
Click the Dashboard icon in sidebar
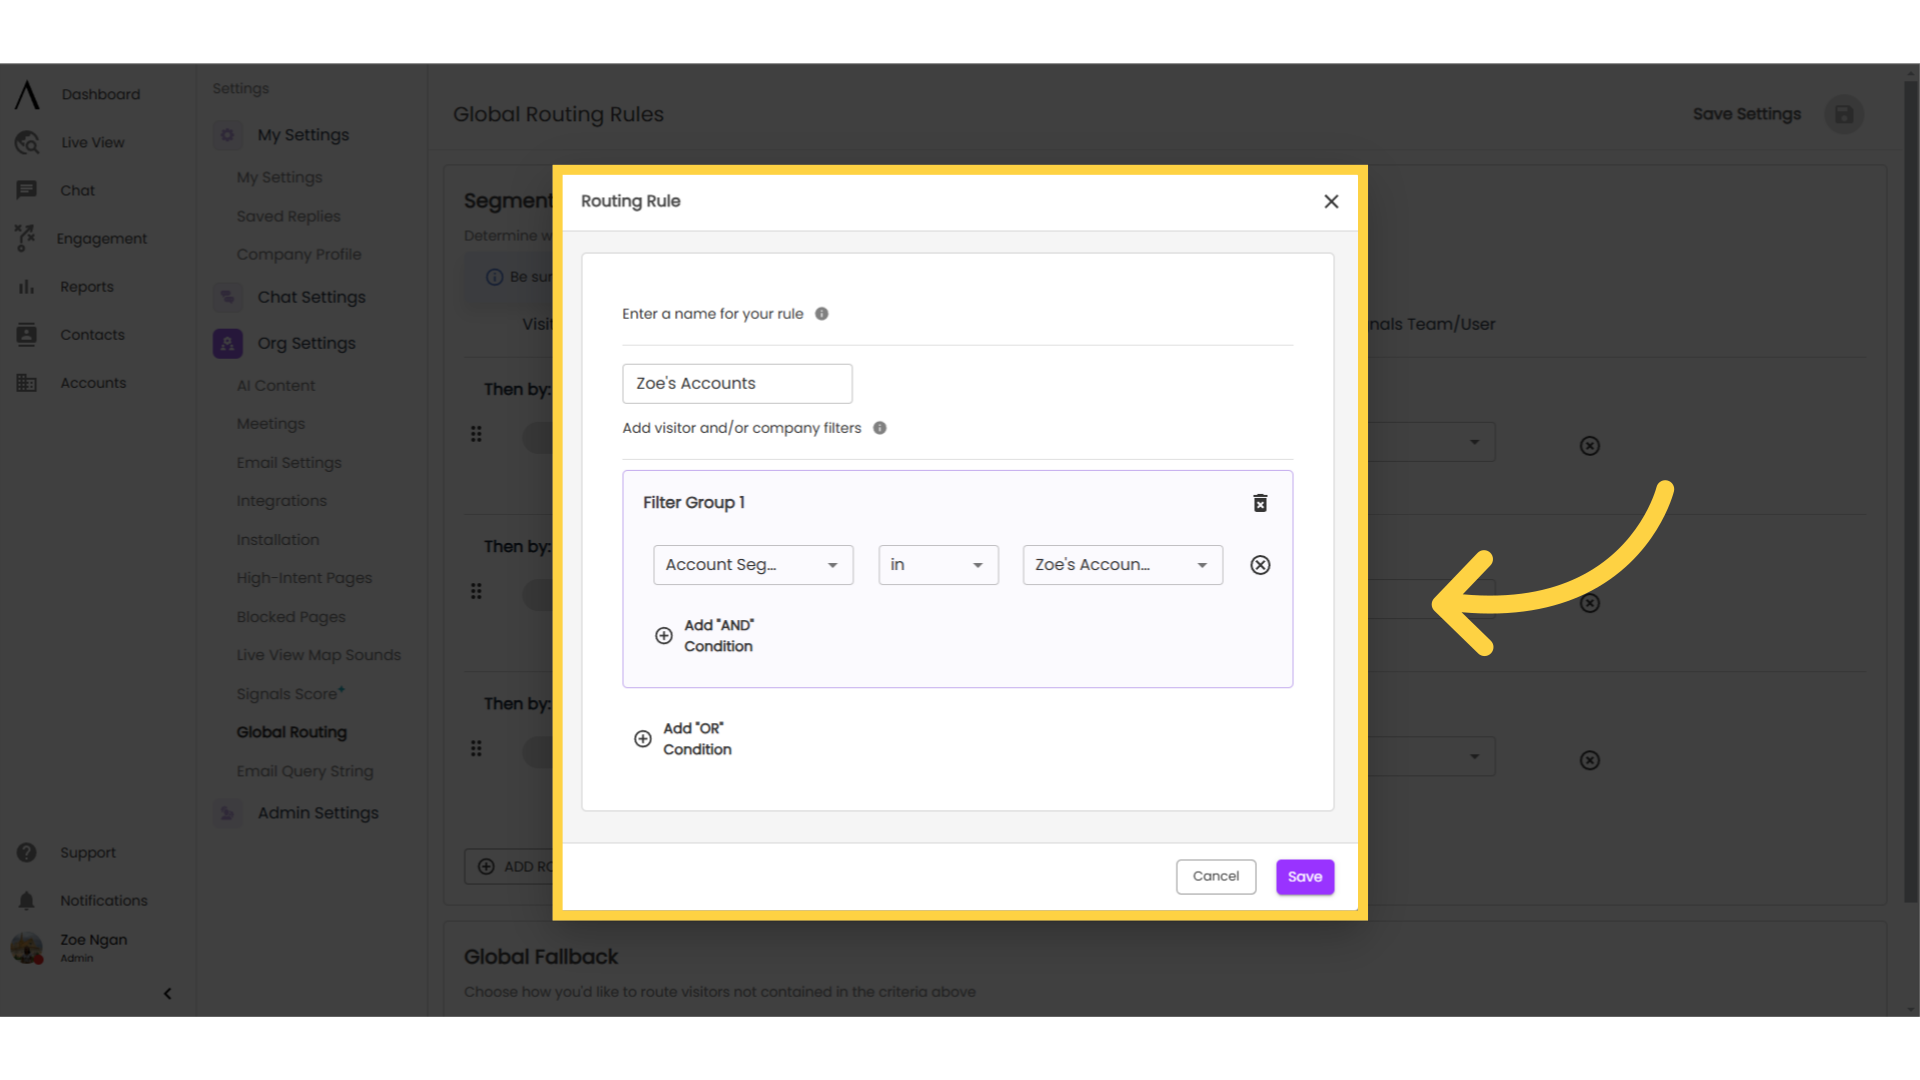point(26,94)
